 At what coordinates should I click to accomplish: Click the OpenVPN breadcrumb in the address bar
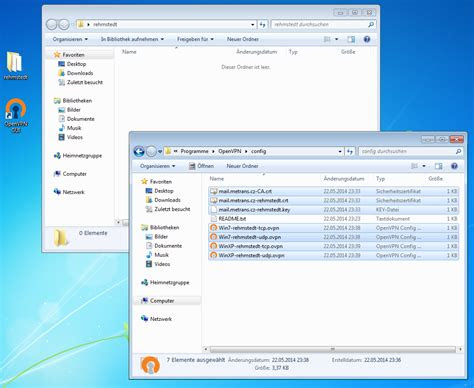[230, 151]
